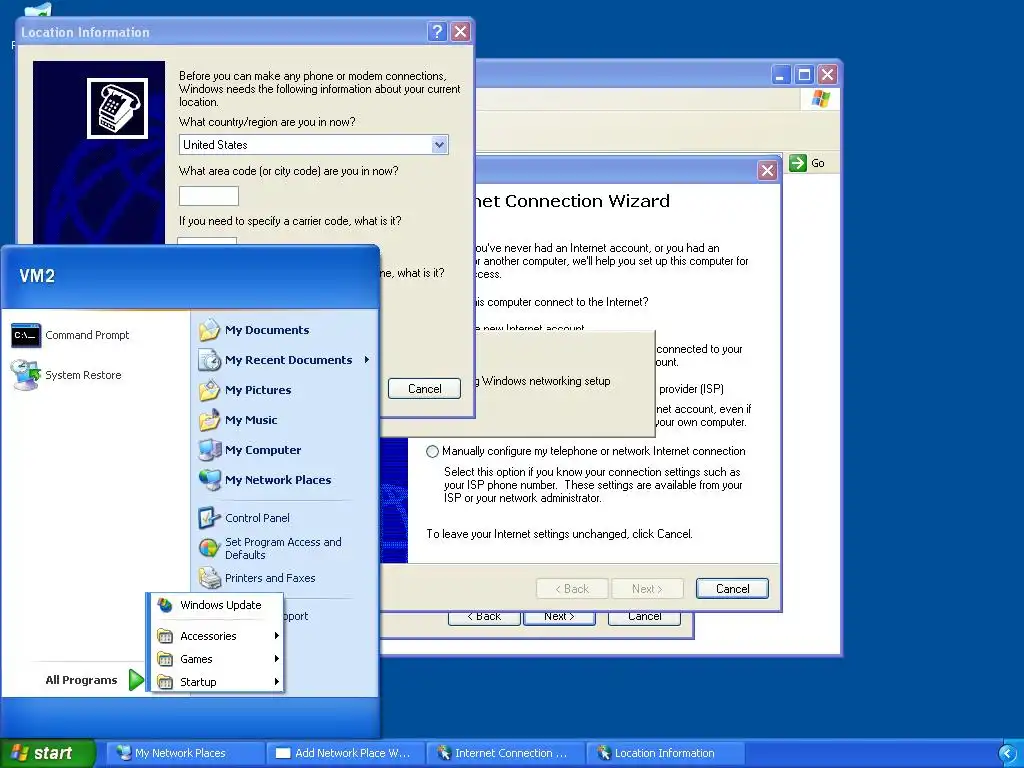Click the dropdown arrow of the country combo box
The width and height of the screenshot is (1024, 768).
coord(440,145)
